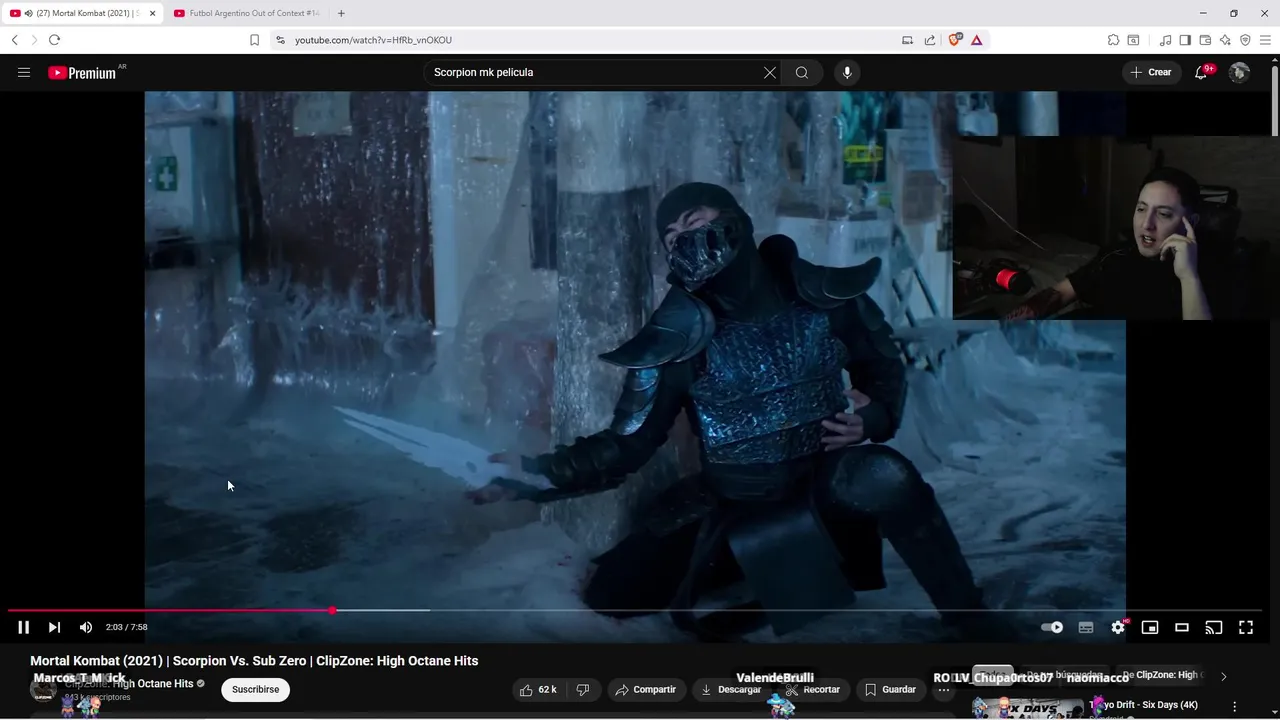Screen dimensions: 1280x720
Task: Enter fullscreen mode
Action: click(1246, 627)
